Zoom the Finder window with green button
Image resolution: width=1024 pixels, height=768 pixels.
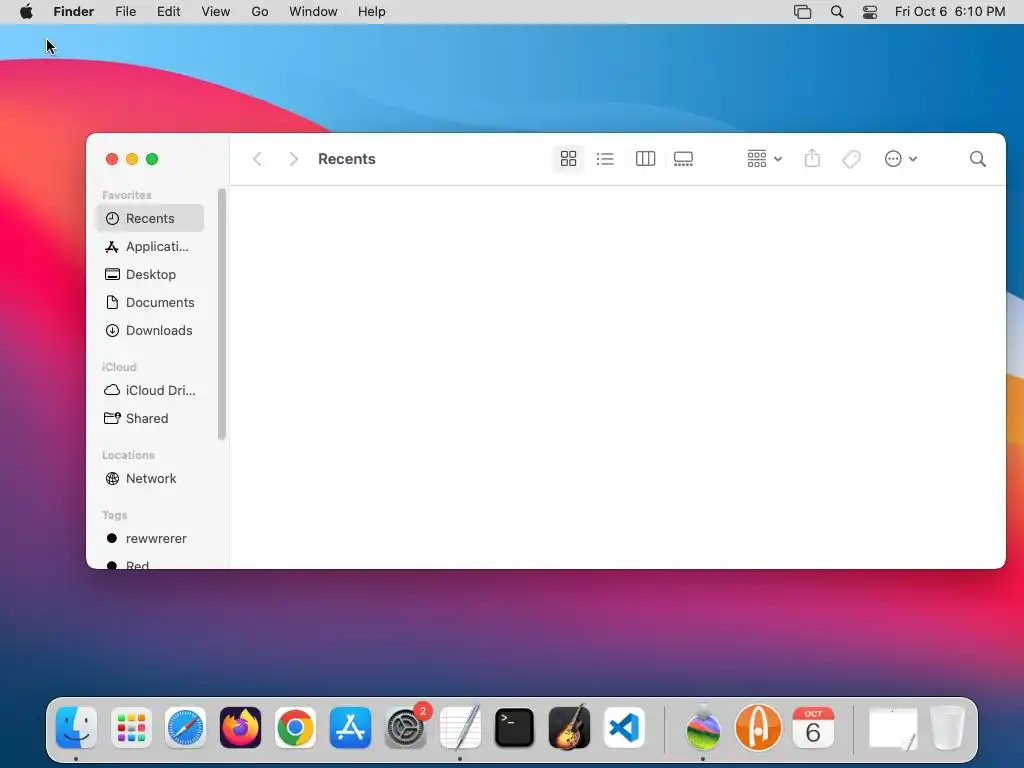pyautogui.click(x=152, y=159)
